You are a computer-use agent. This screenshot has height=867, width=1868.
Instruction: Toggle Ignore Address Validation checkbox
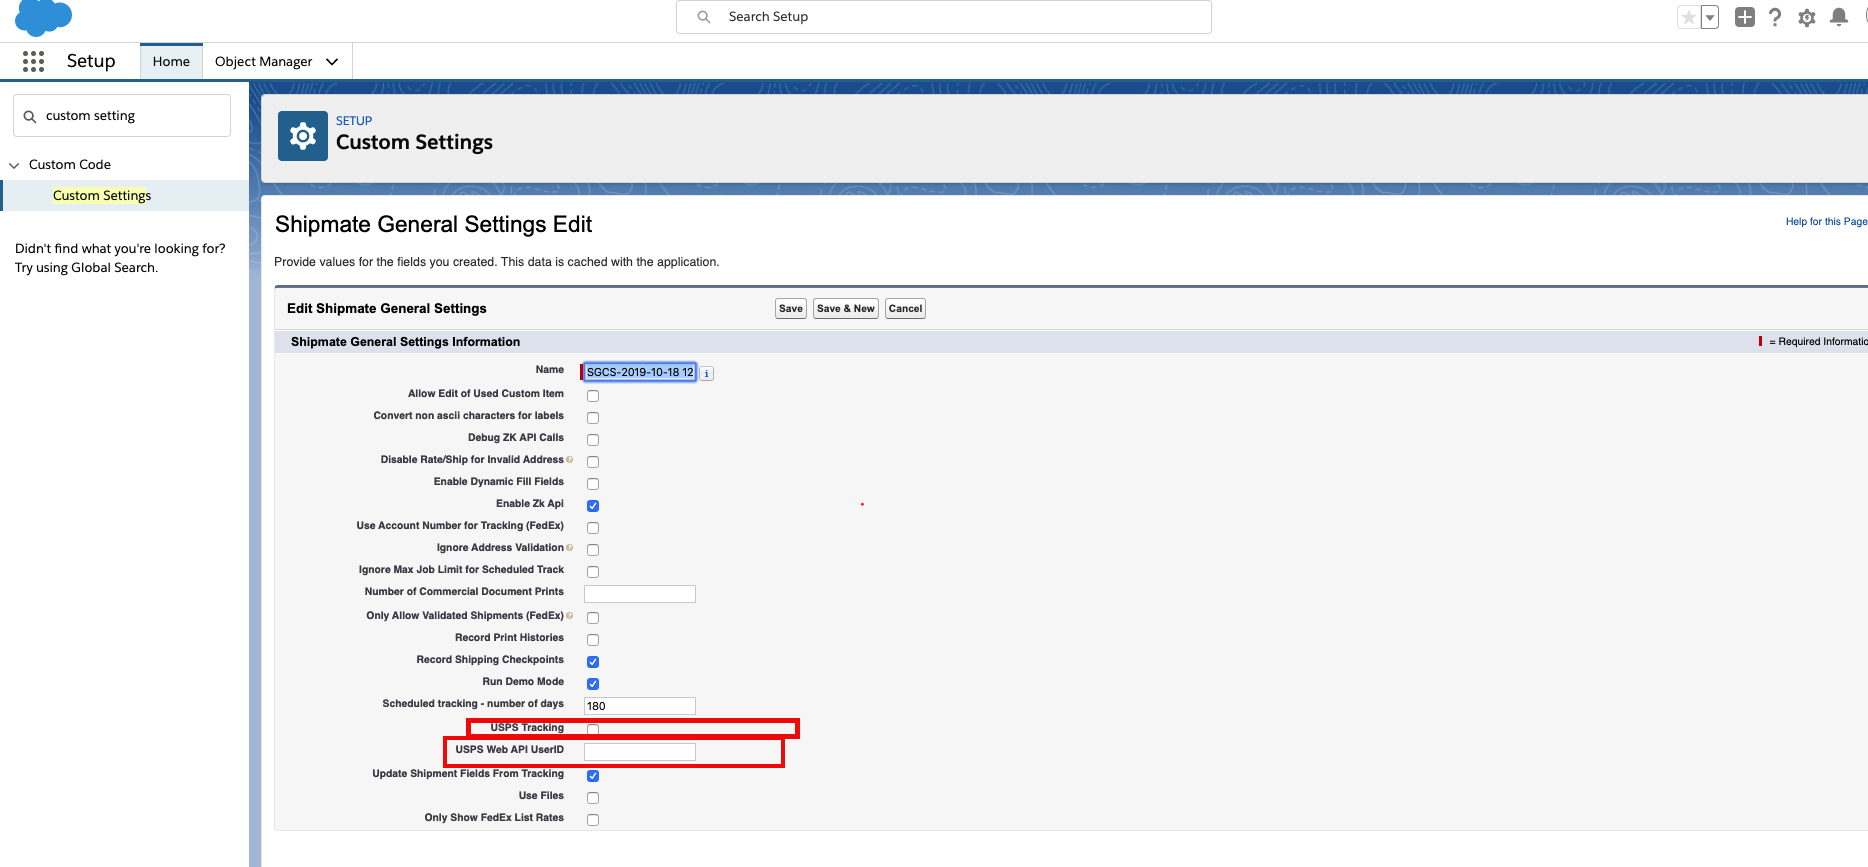[x=593, y=550]
